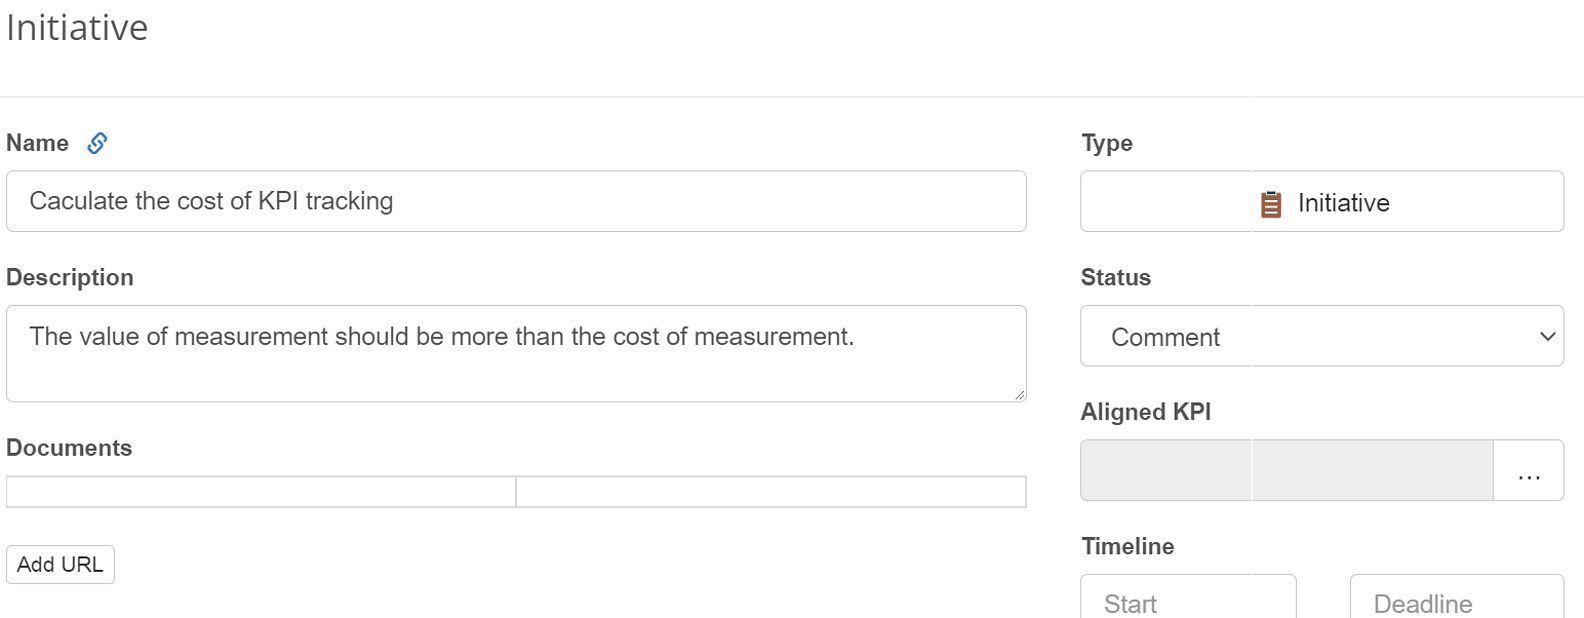Select the Initiative page title
This screenshot has height=618, width=1584.
pyautogui.click(x=77, y=27)
